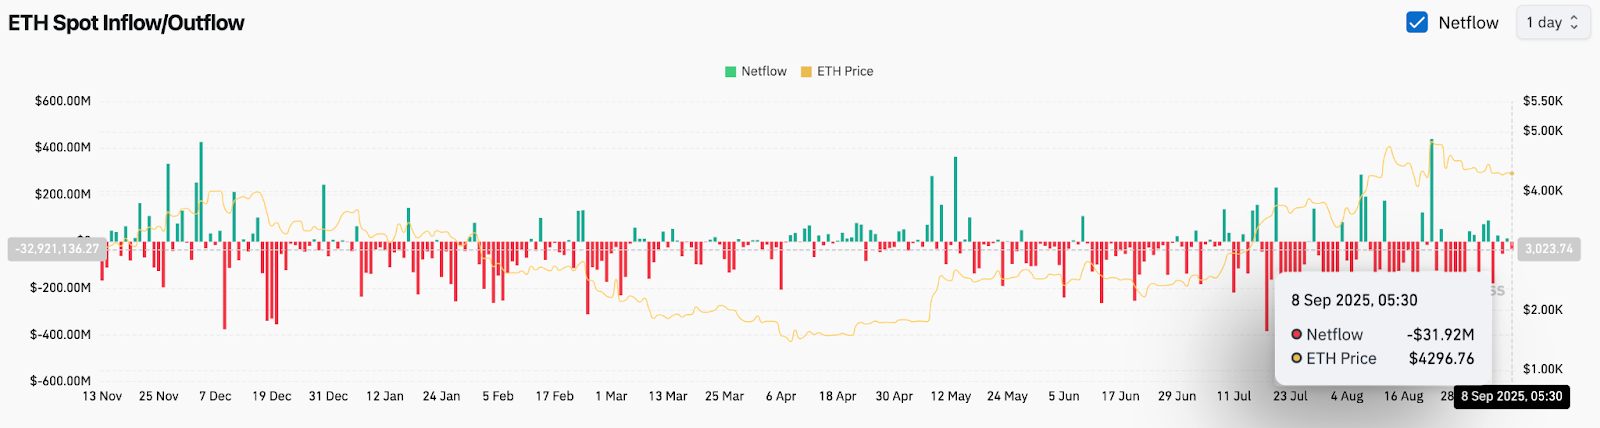Click the $4296.76 ETH Price value in the tooltip
Image resolution: width=1600 pixels, height=428 pixels.
(x=1441, y=359)
